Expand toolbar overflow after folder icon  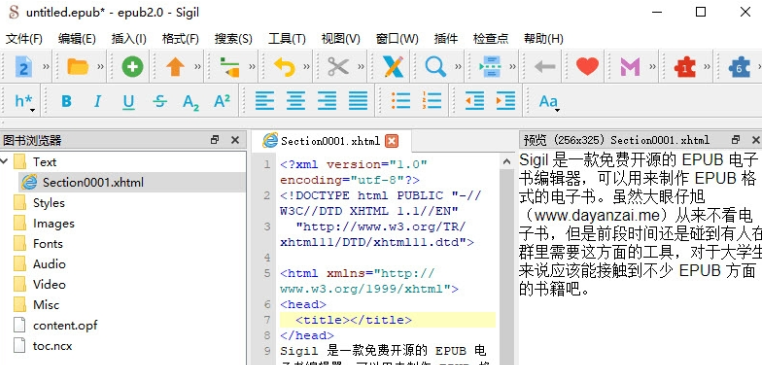coord(101,66)
